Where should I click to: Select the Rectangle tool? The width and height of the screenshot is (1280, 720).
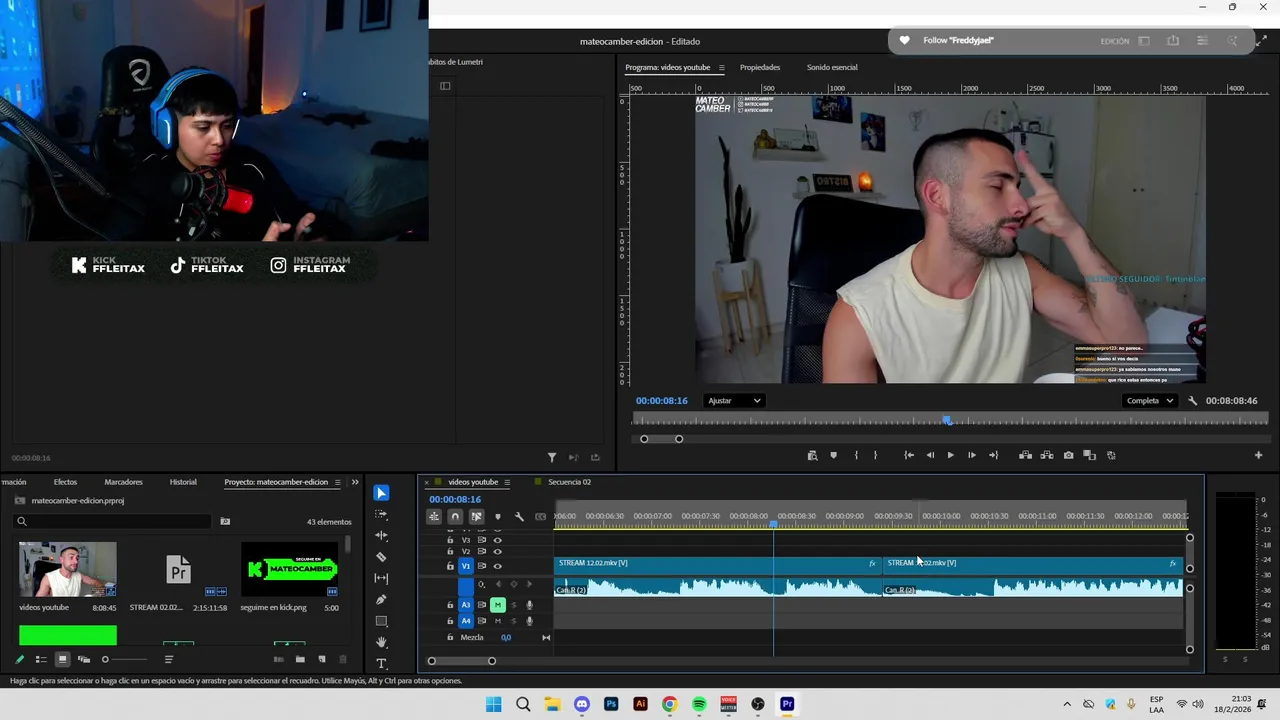pyautogui.click(x=381, y=621)
